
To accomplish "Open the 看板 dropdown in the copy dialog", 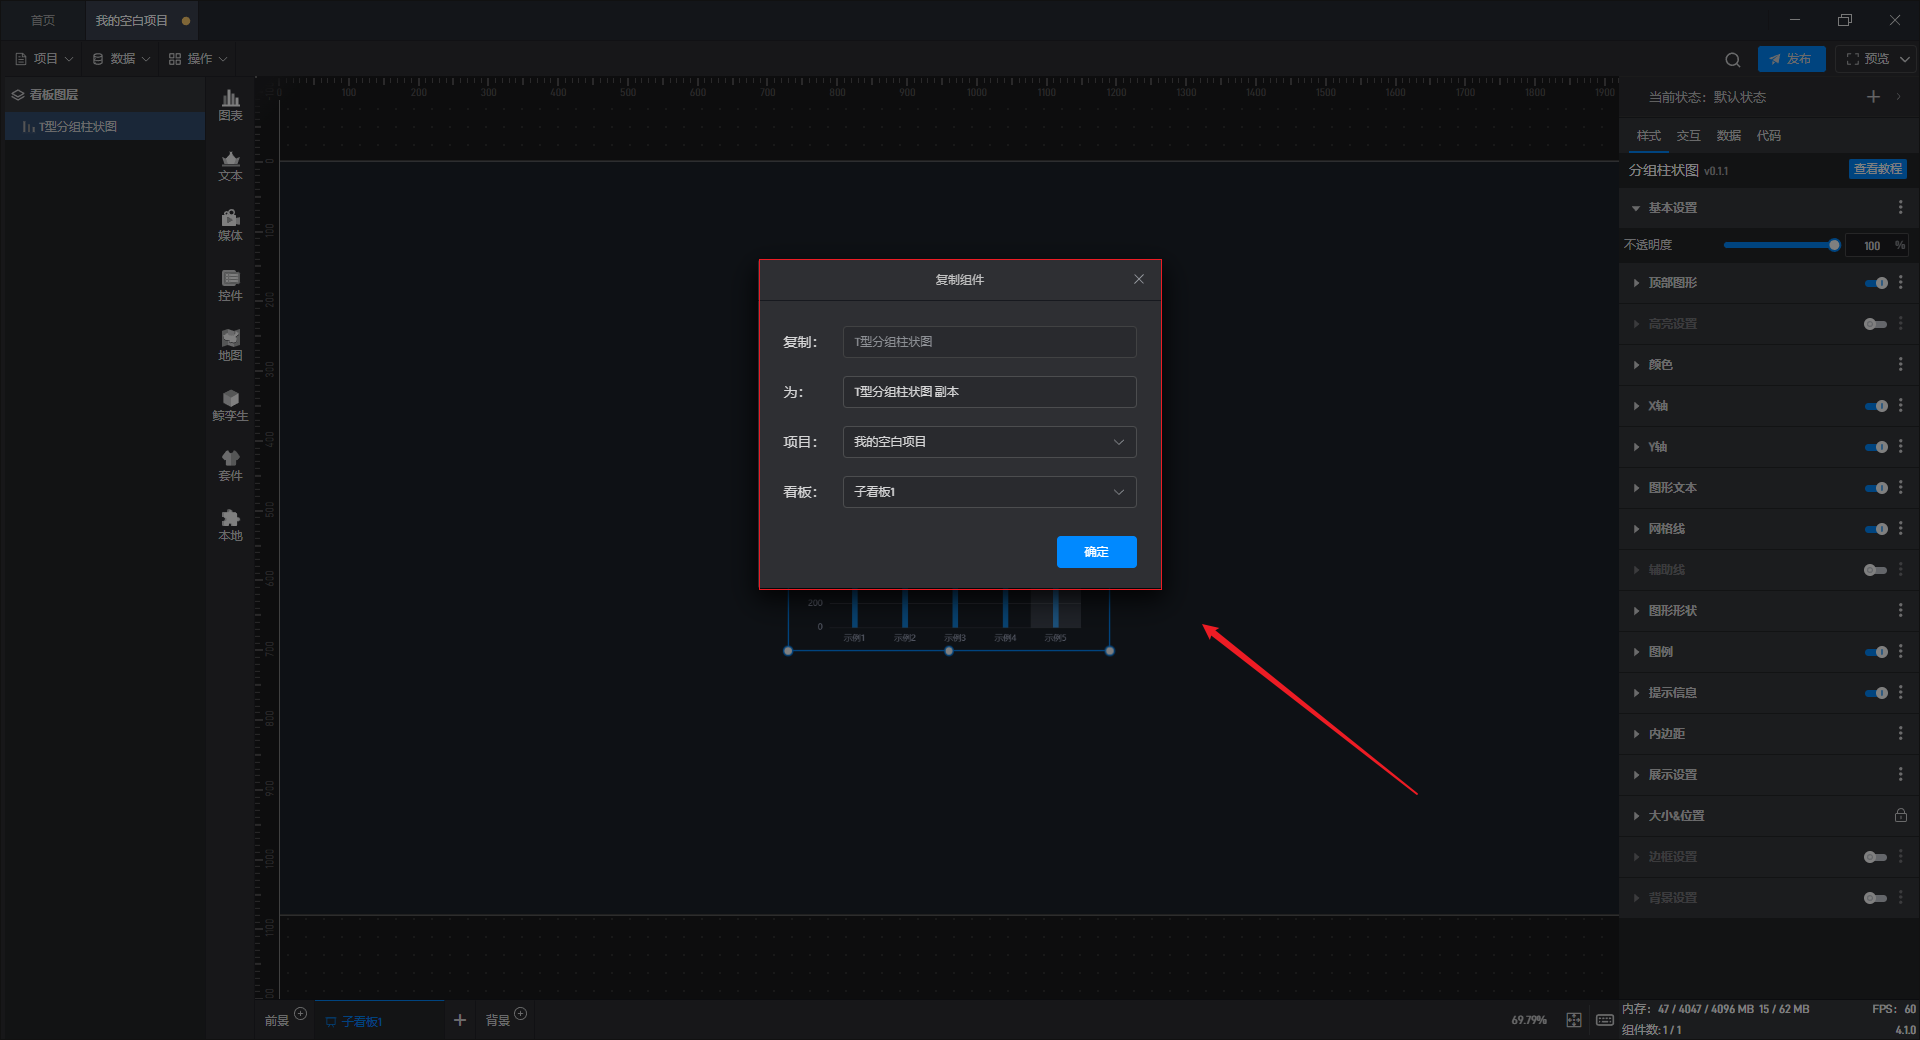I will 990,492.
